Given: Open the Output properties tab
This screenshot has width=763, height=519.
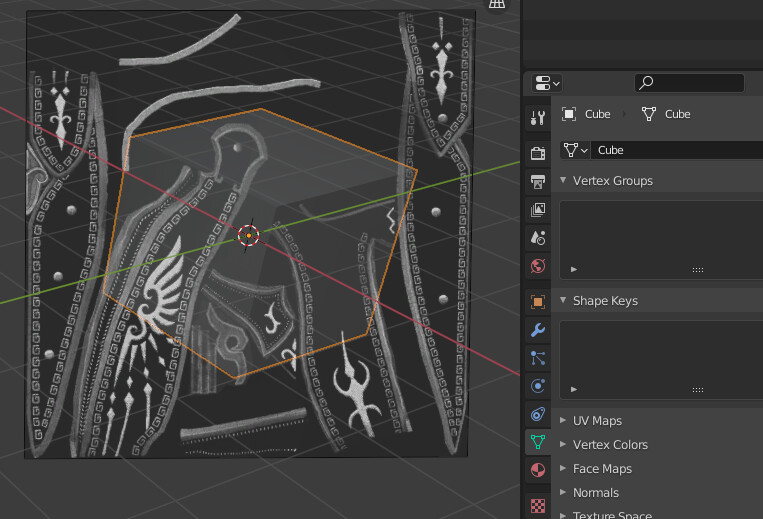Looking at the screenshot, I should coord(538,181).
